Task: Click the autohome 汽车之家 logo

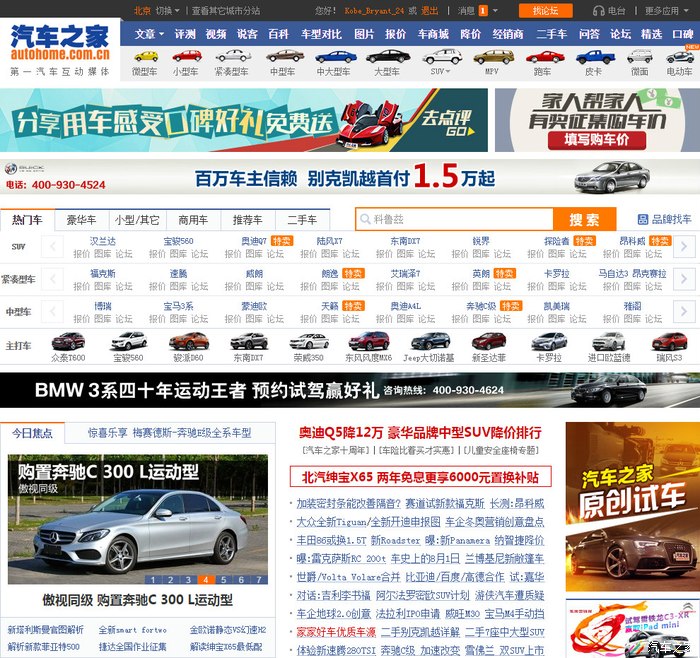Action: (x=59, y=43)
